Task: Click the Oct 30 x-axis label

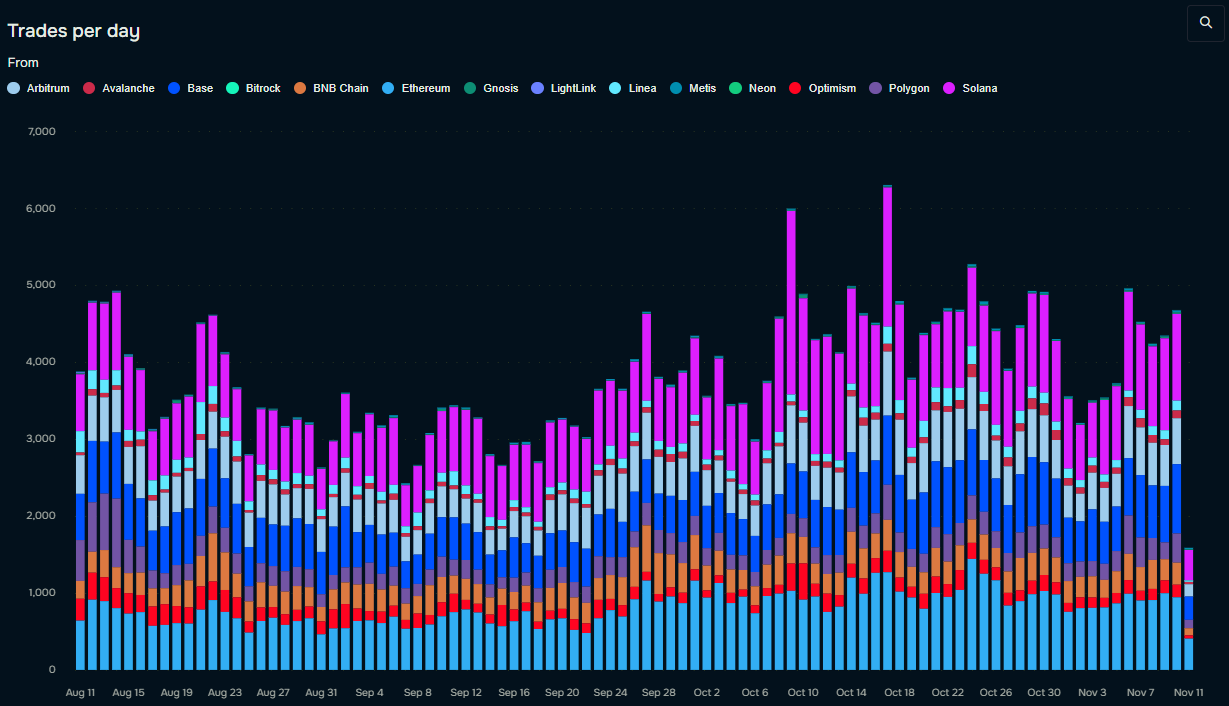Action: (x=1043, y=692)
